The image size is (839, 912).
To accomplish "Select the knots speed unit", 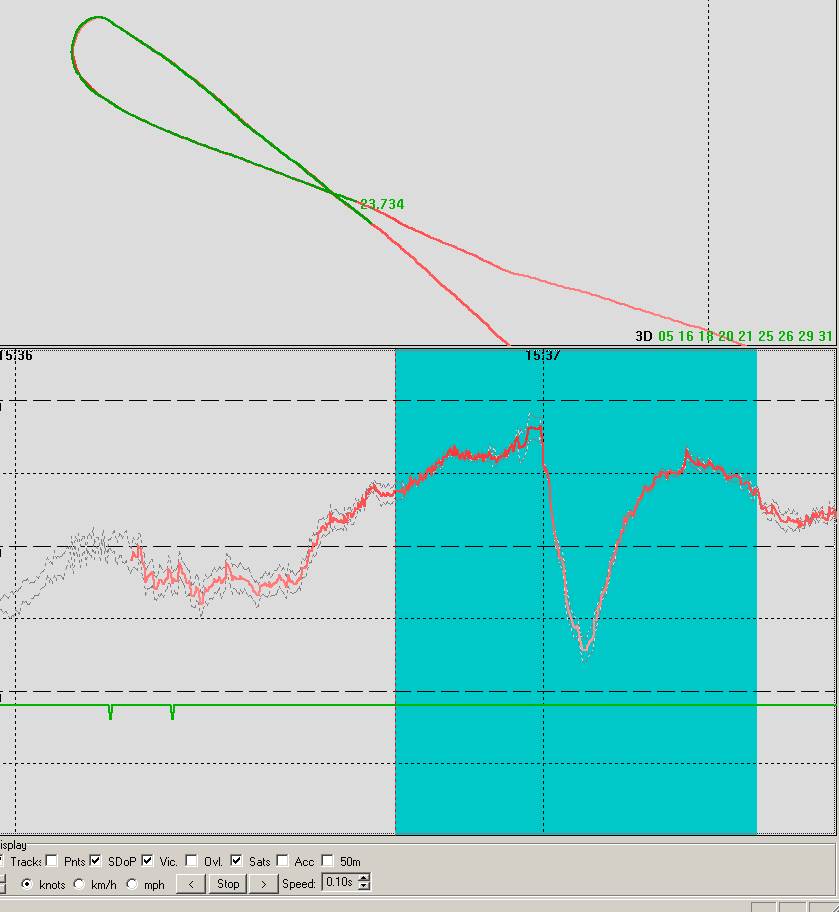I will [26, 884].
